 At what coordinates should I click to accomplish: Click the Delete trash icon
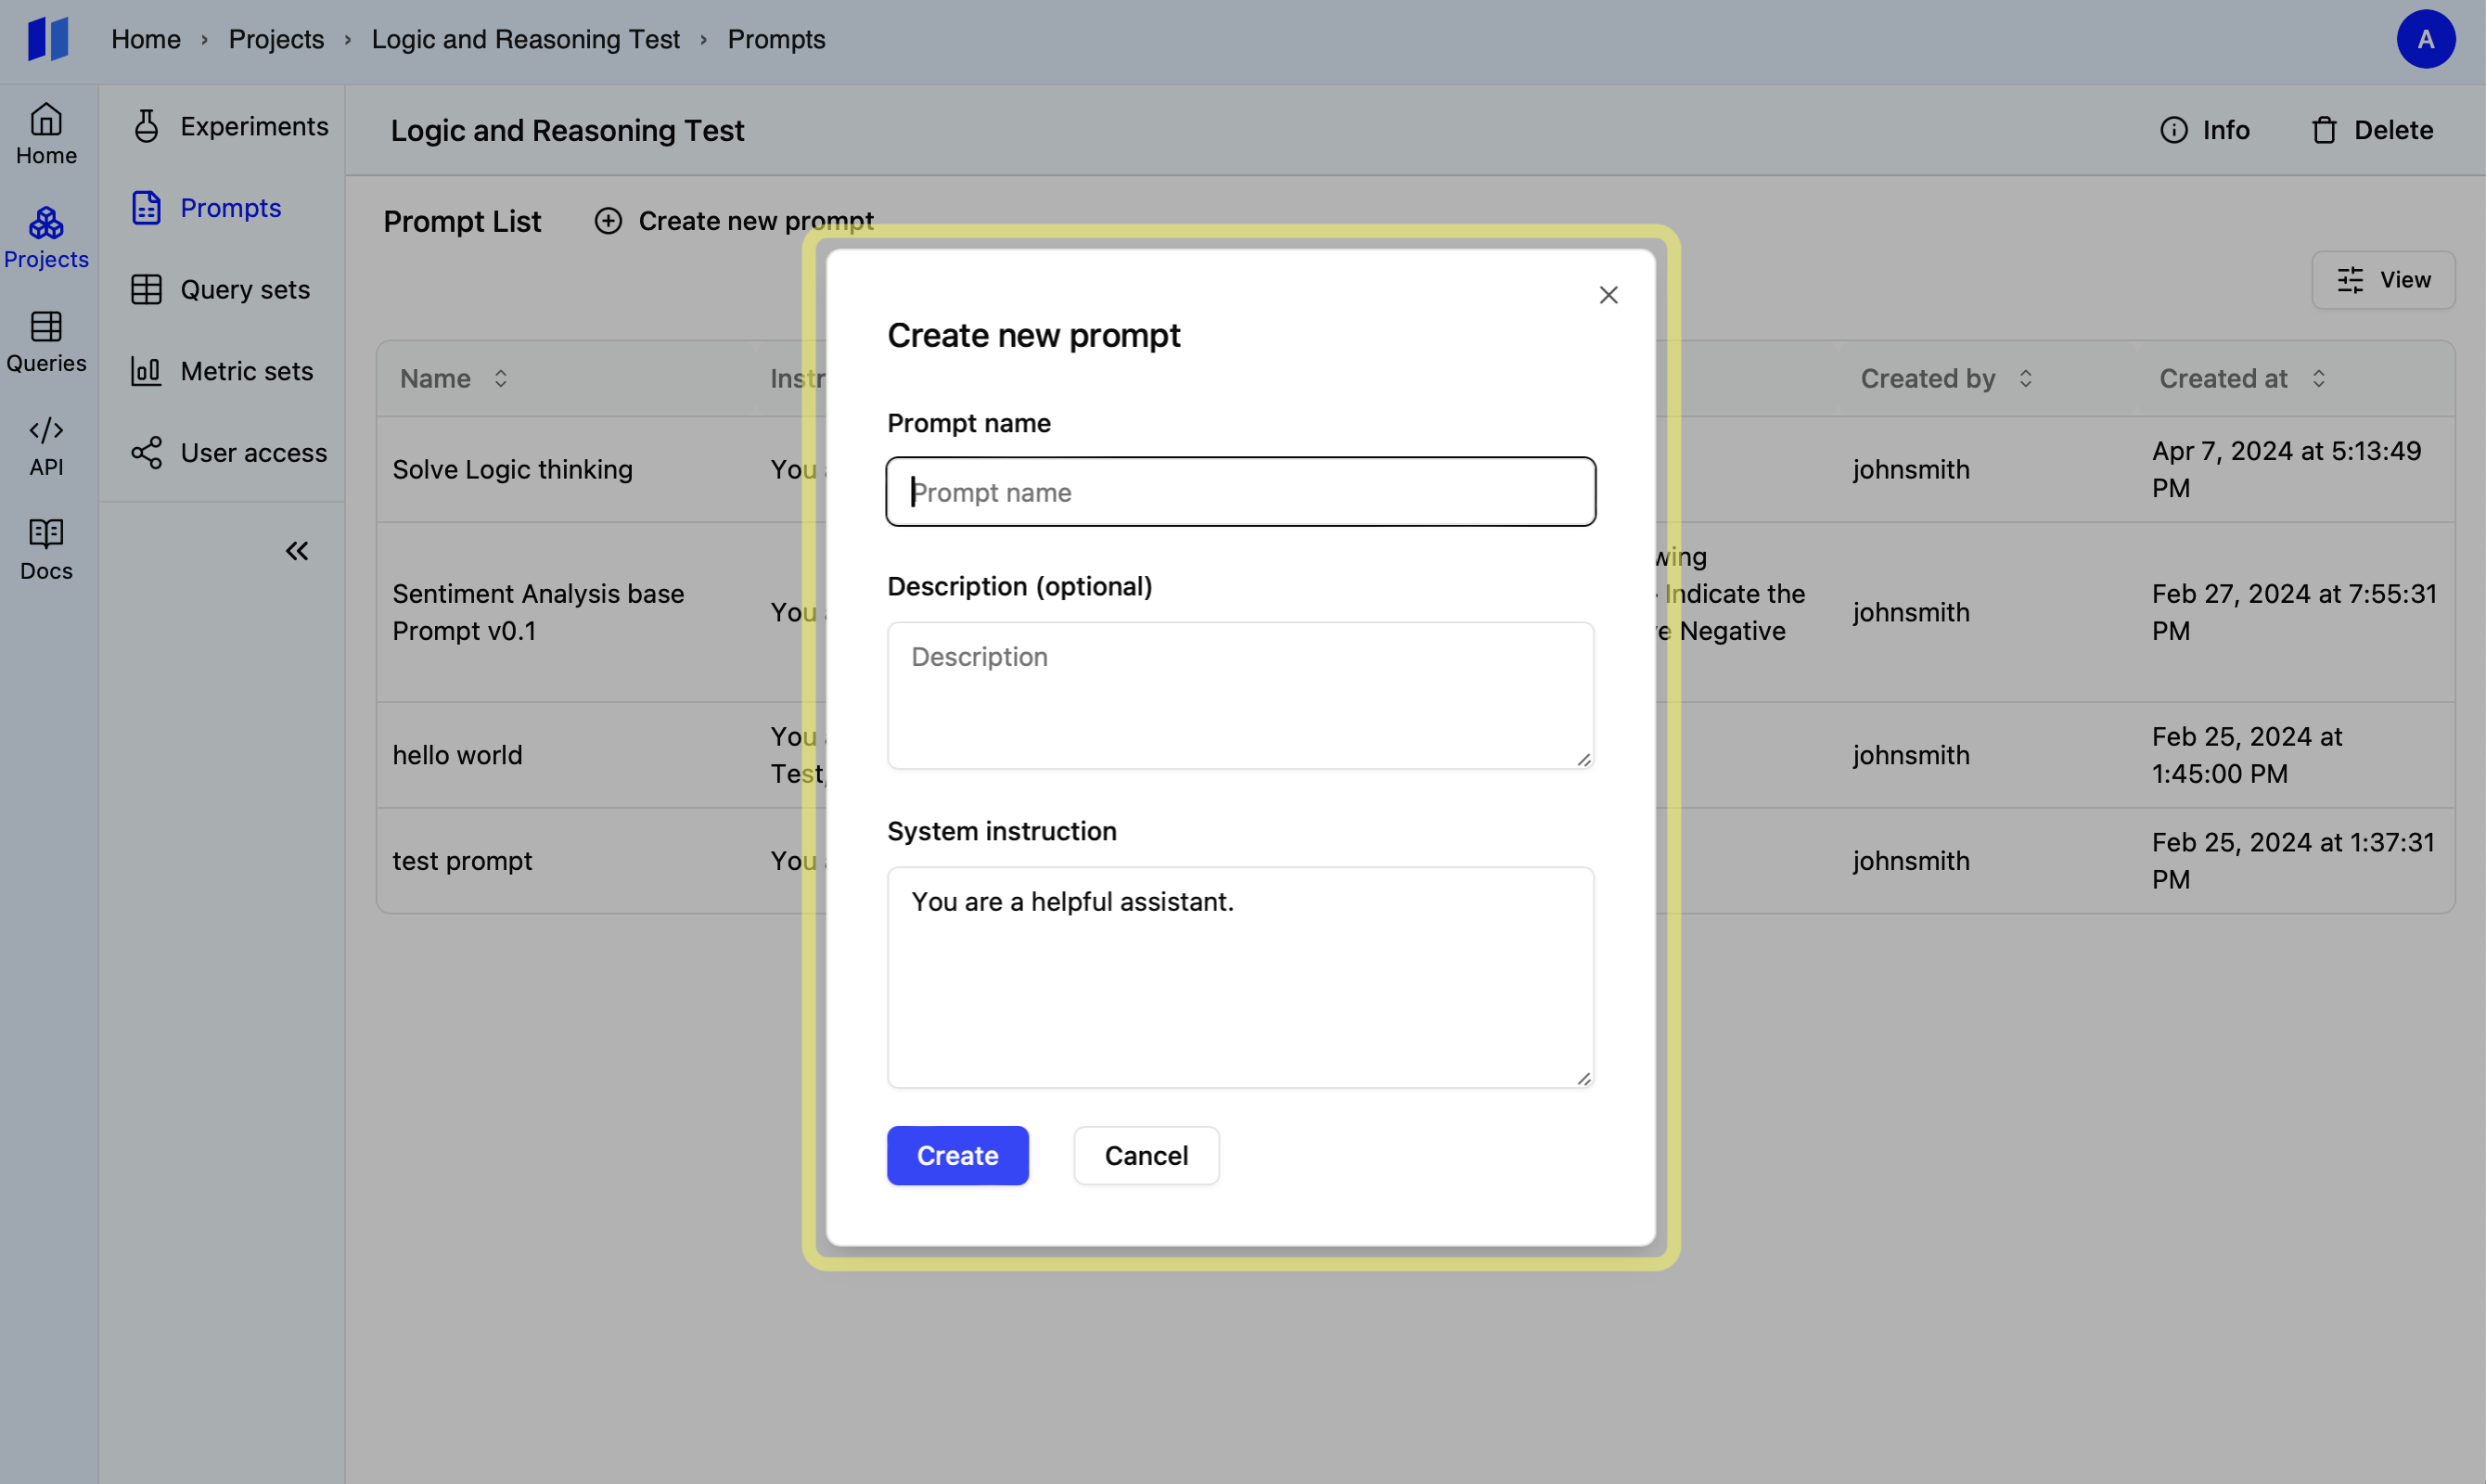point(2324,130)
